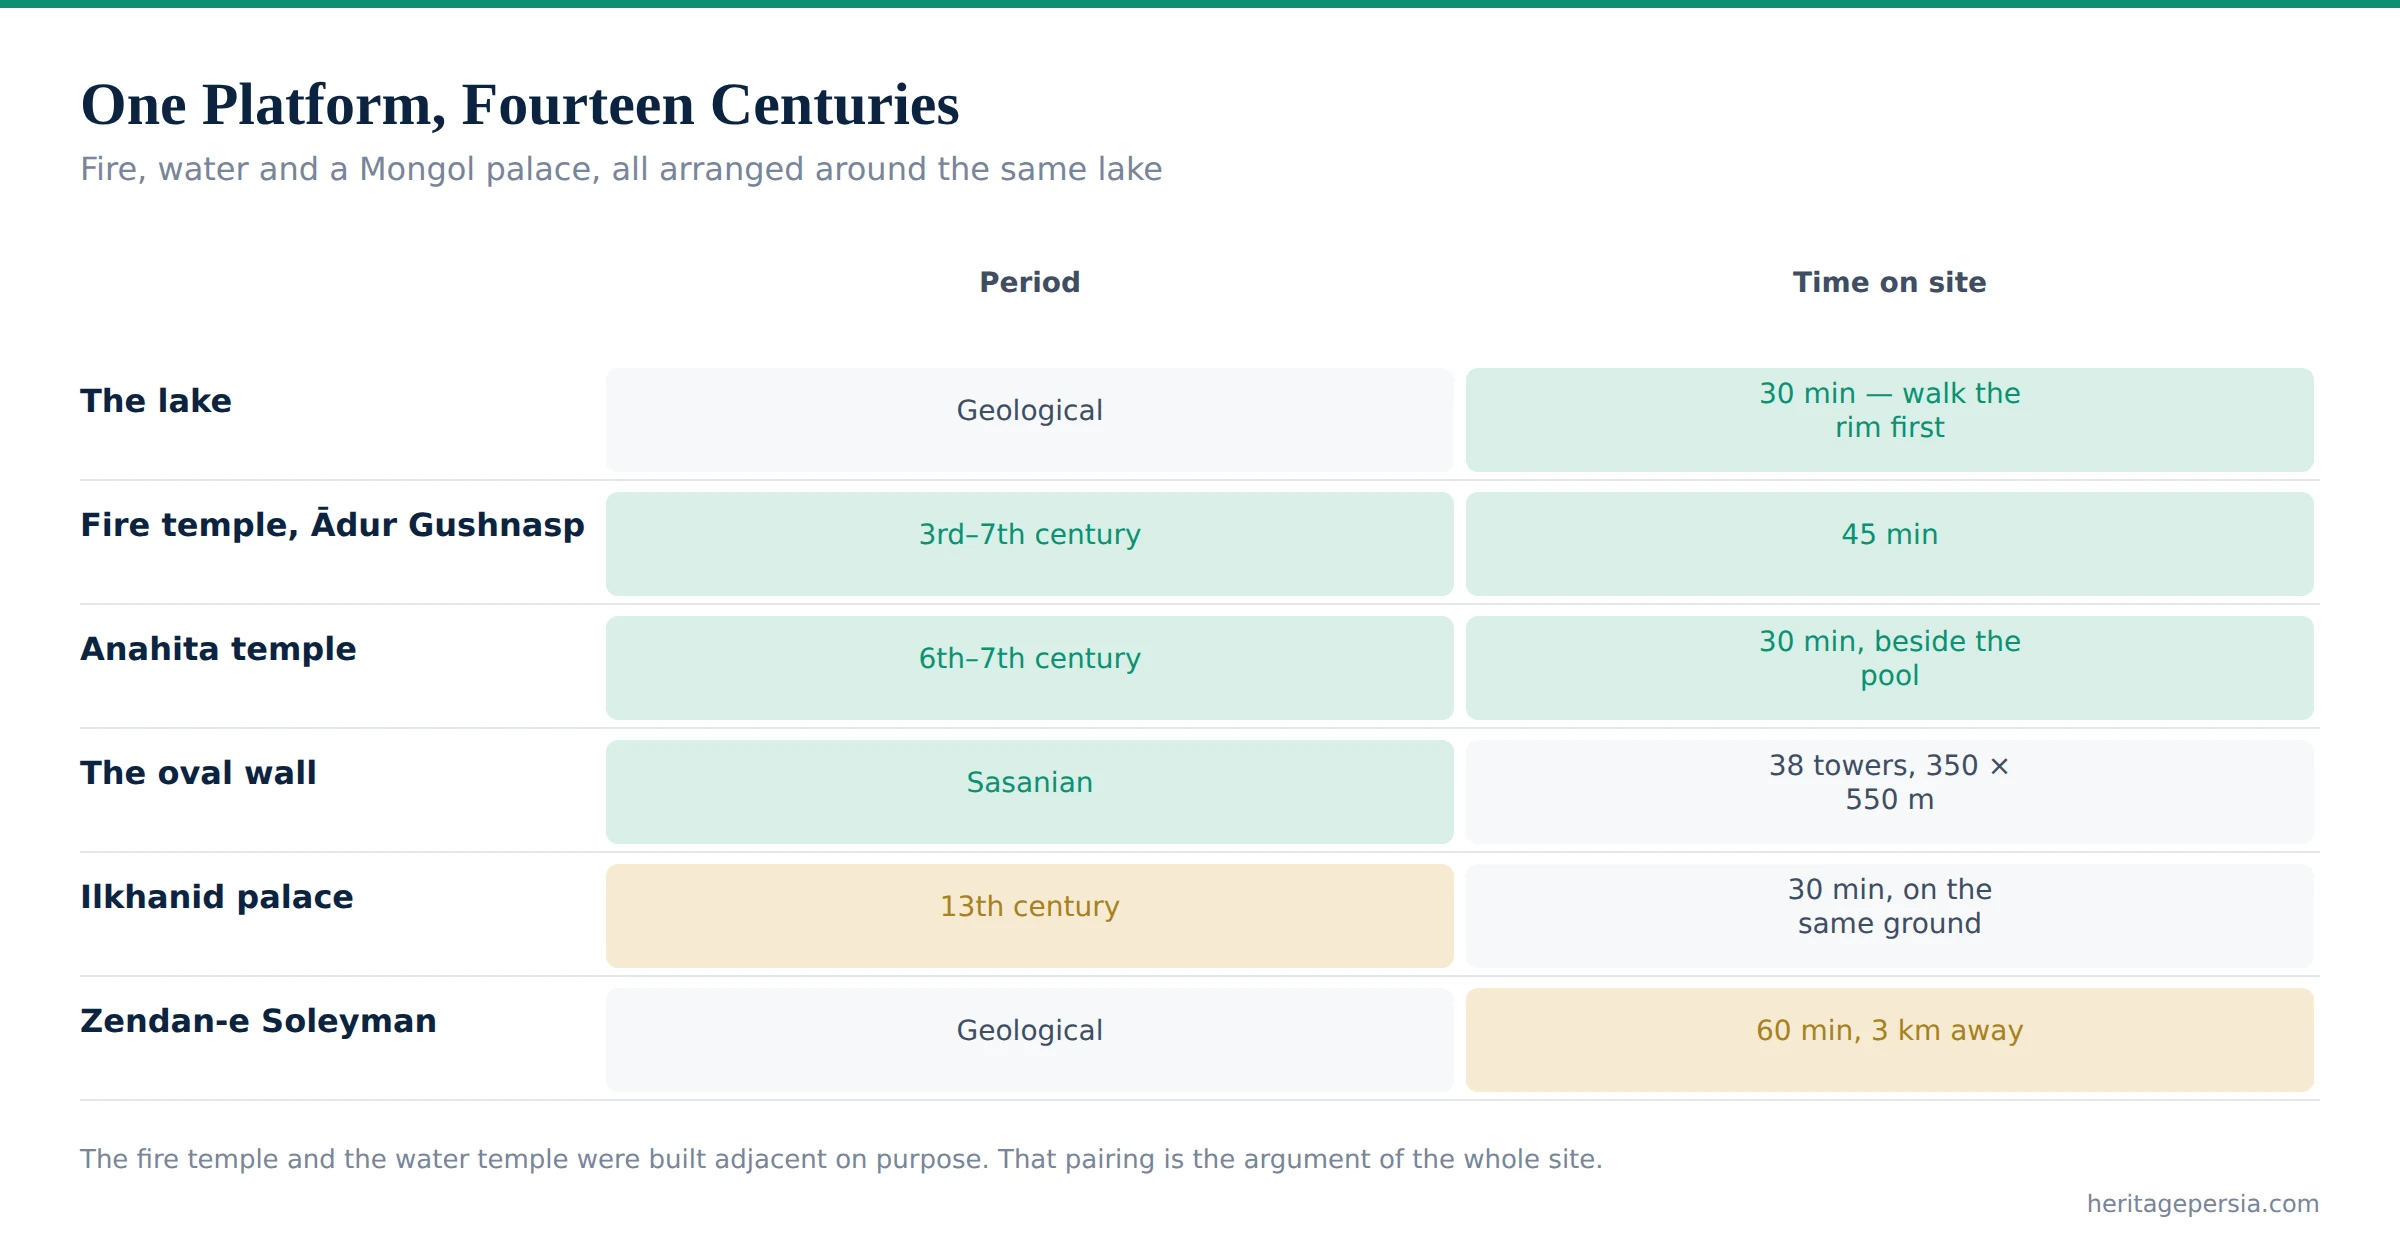Select the 6th–7th century cell
Screen dimensions: 2400x1244
[x=1029, y=668]
